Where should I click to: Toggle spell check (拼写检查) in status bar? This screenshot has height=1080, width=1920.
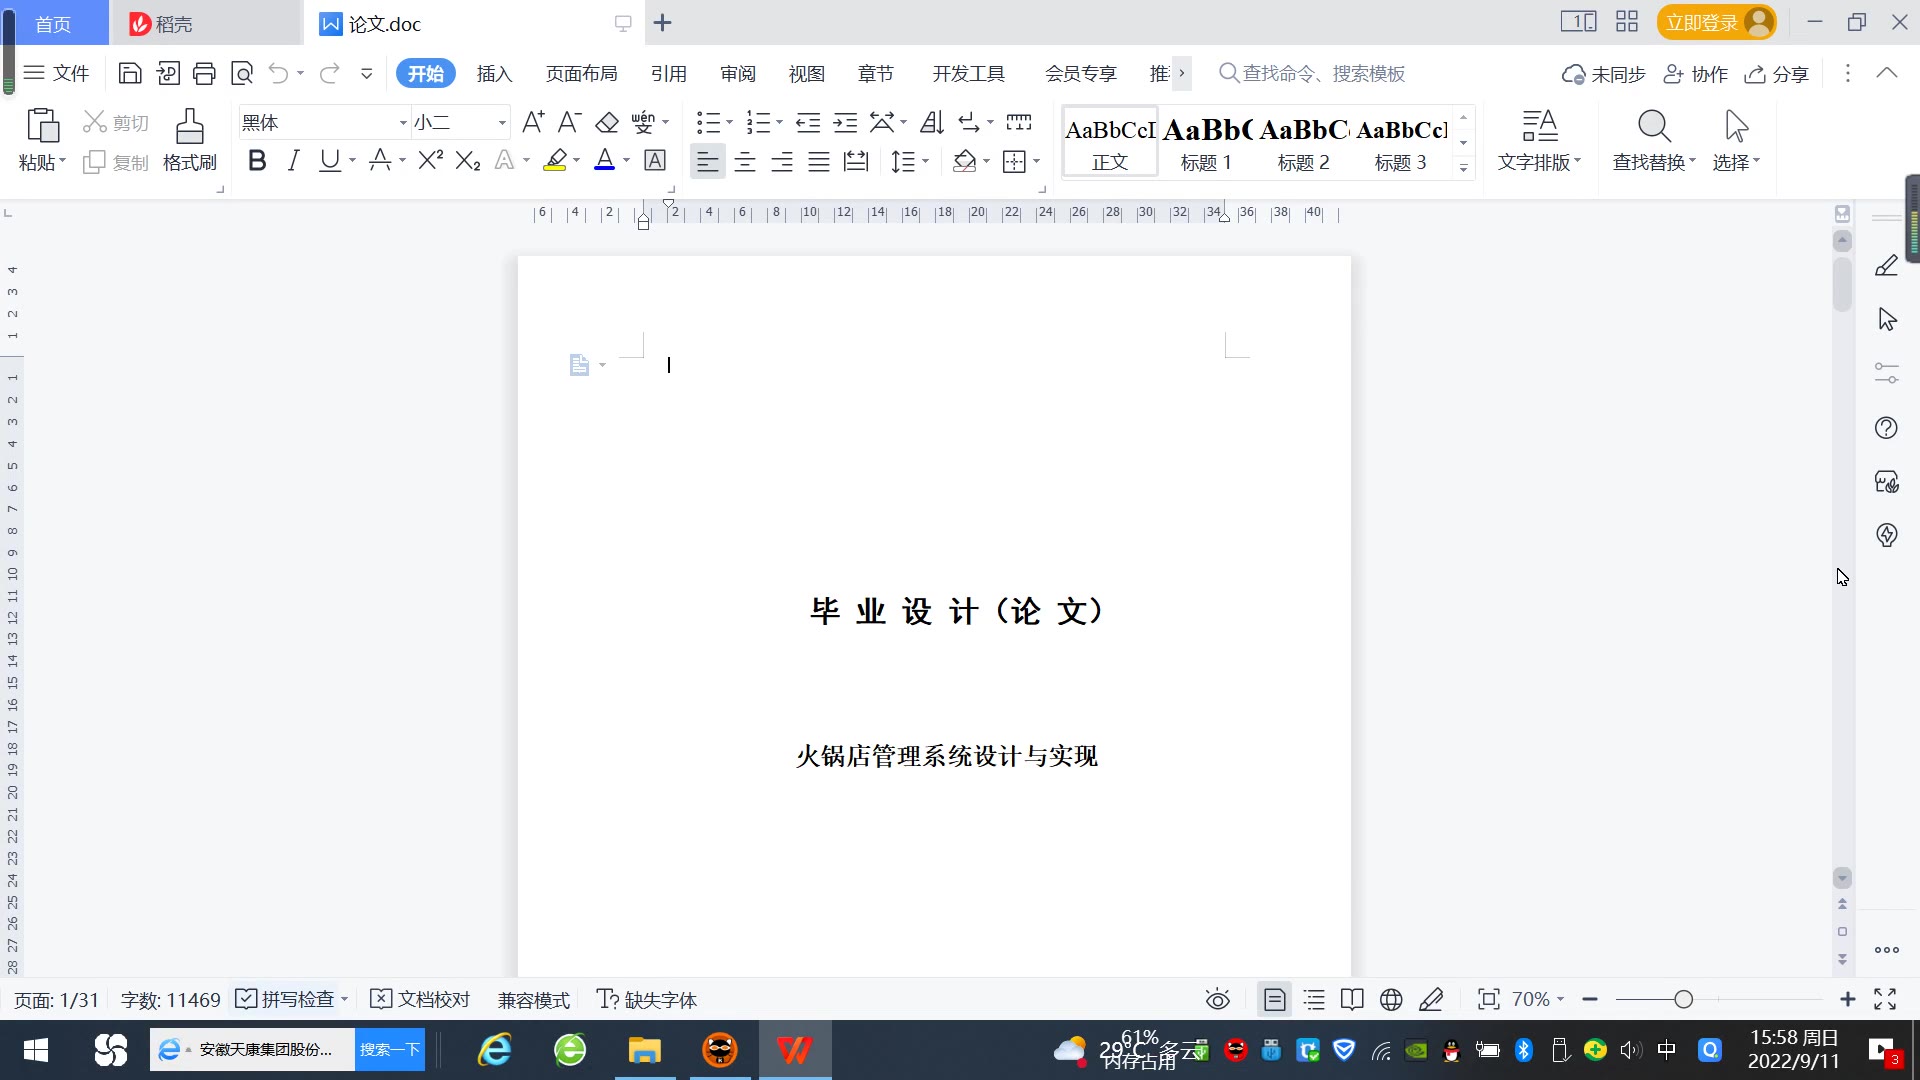(x=288, y=999)
